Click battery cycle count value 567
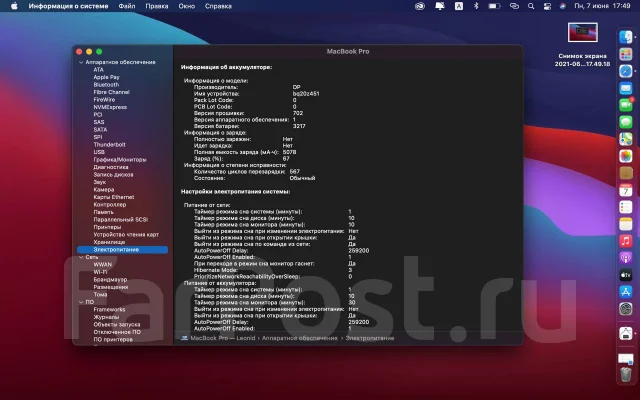The image size is (640, 400). (294, 172)
